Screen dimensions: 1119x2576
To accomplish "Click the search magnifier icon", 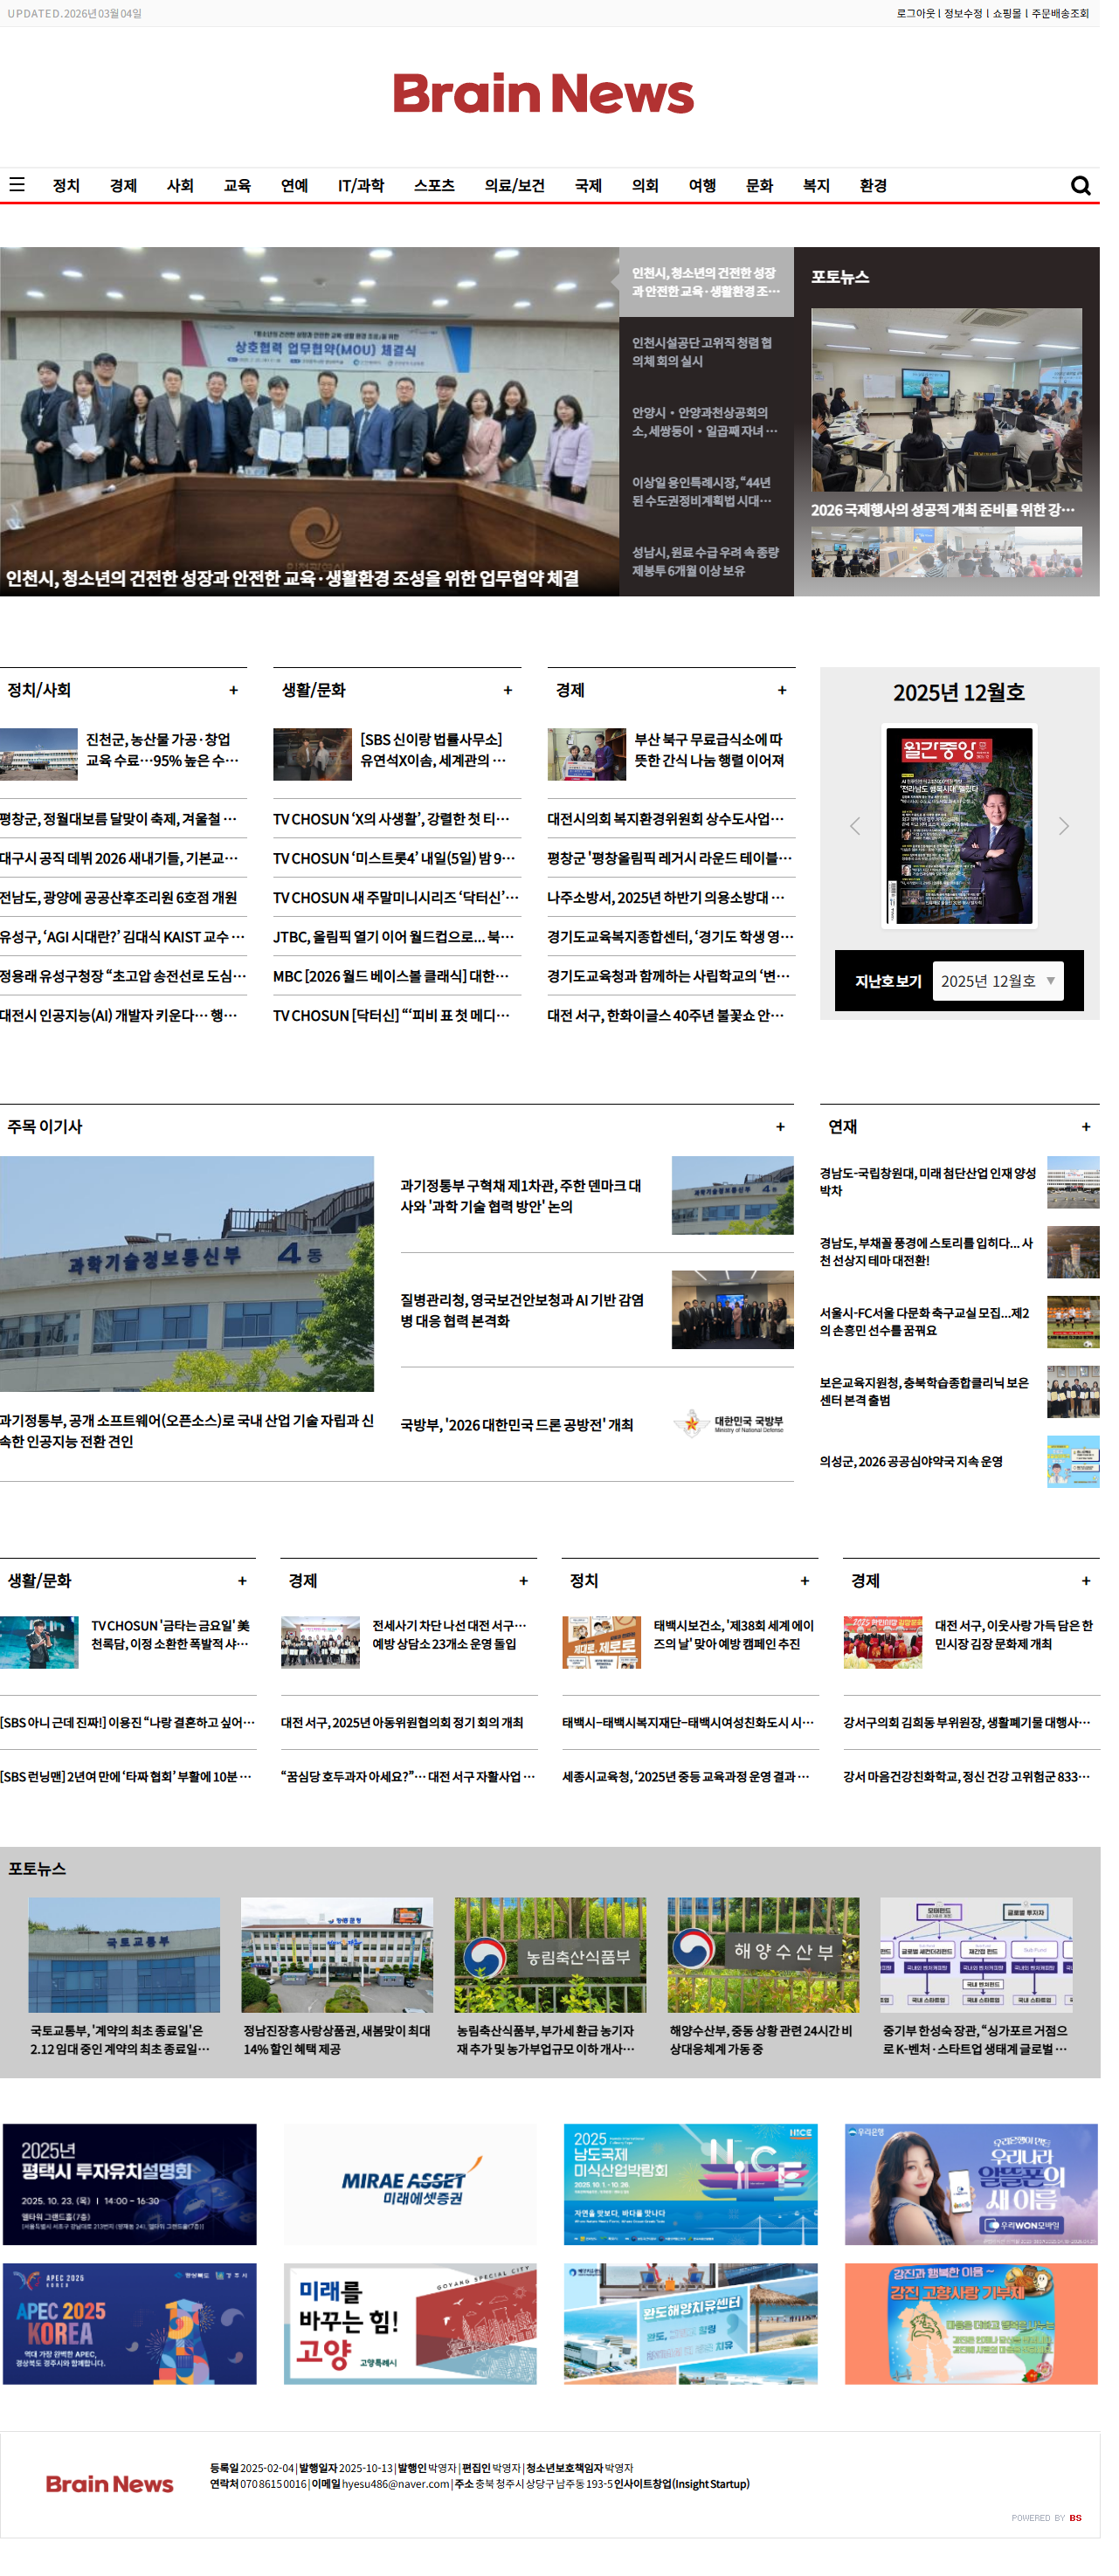I will (x=1098, y=189).
